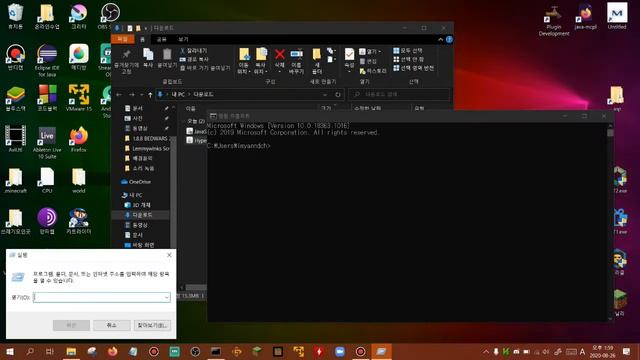Select the Recycle Bin desktop icon
Screen dimensions: 640x360
(16, 16)
